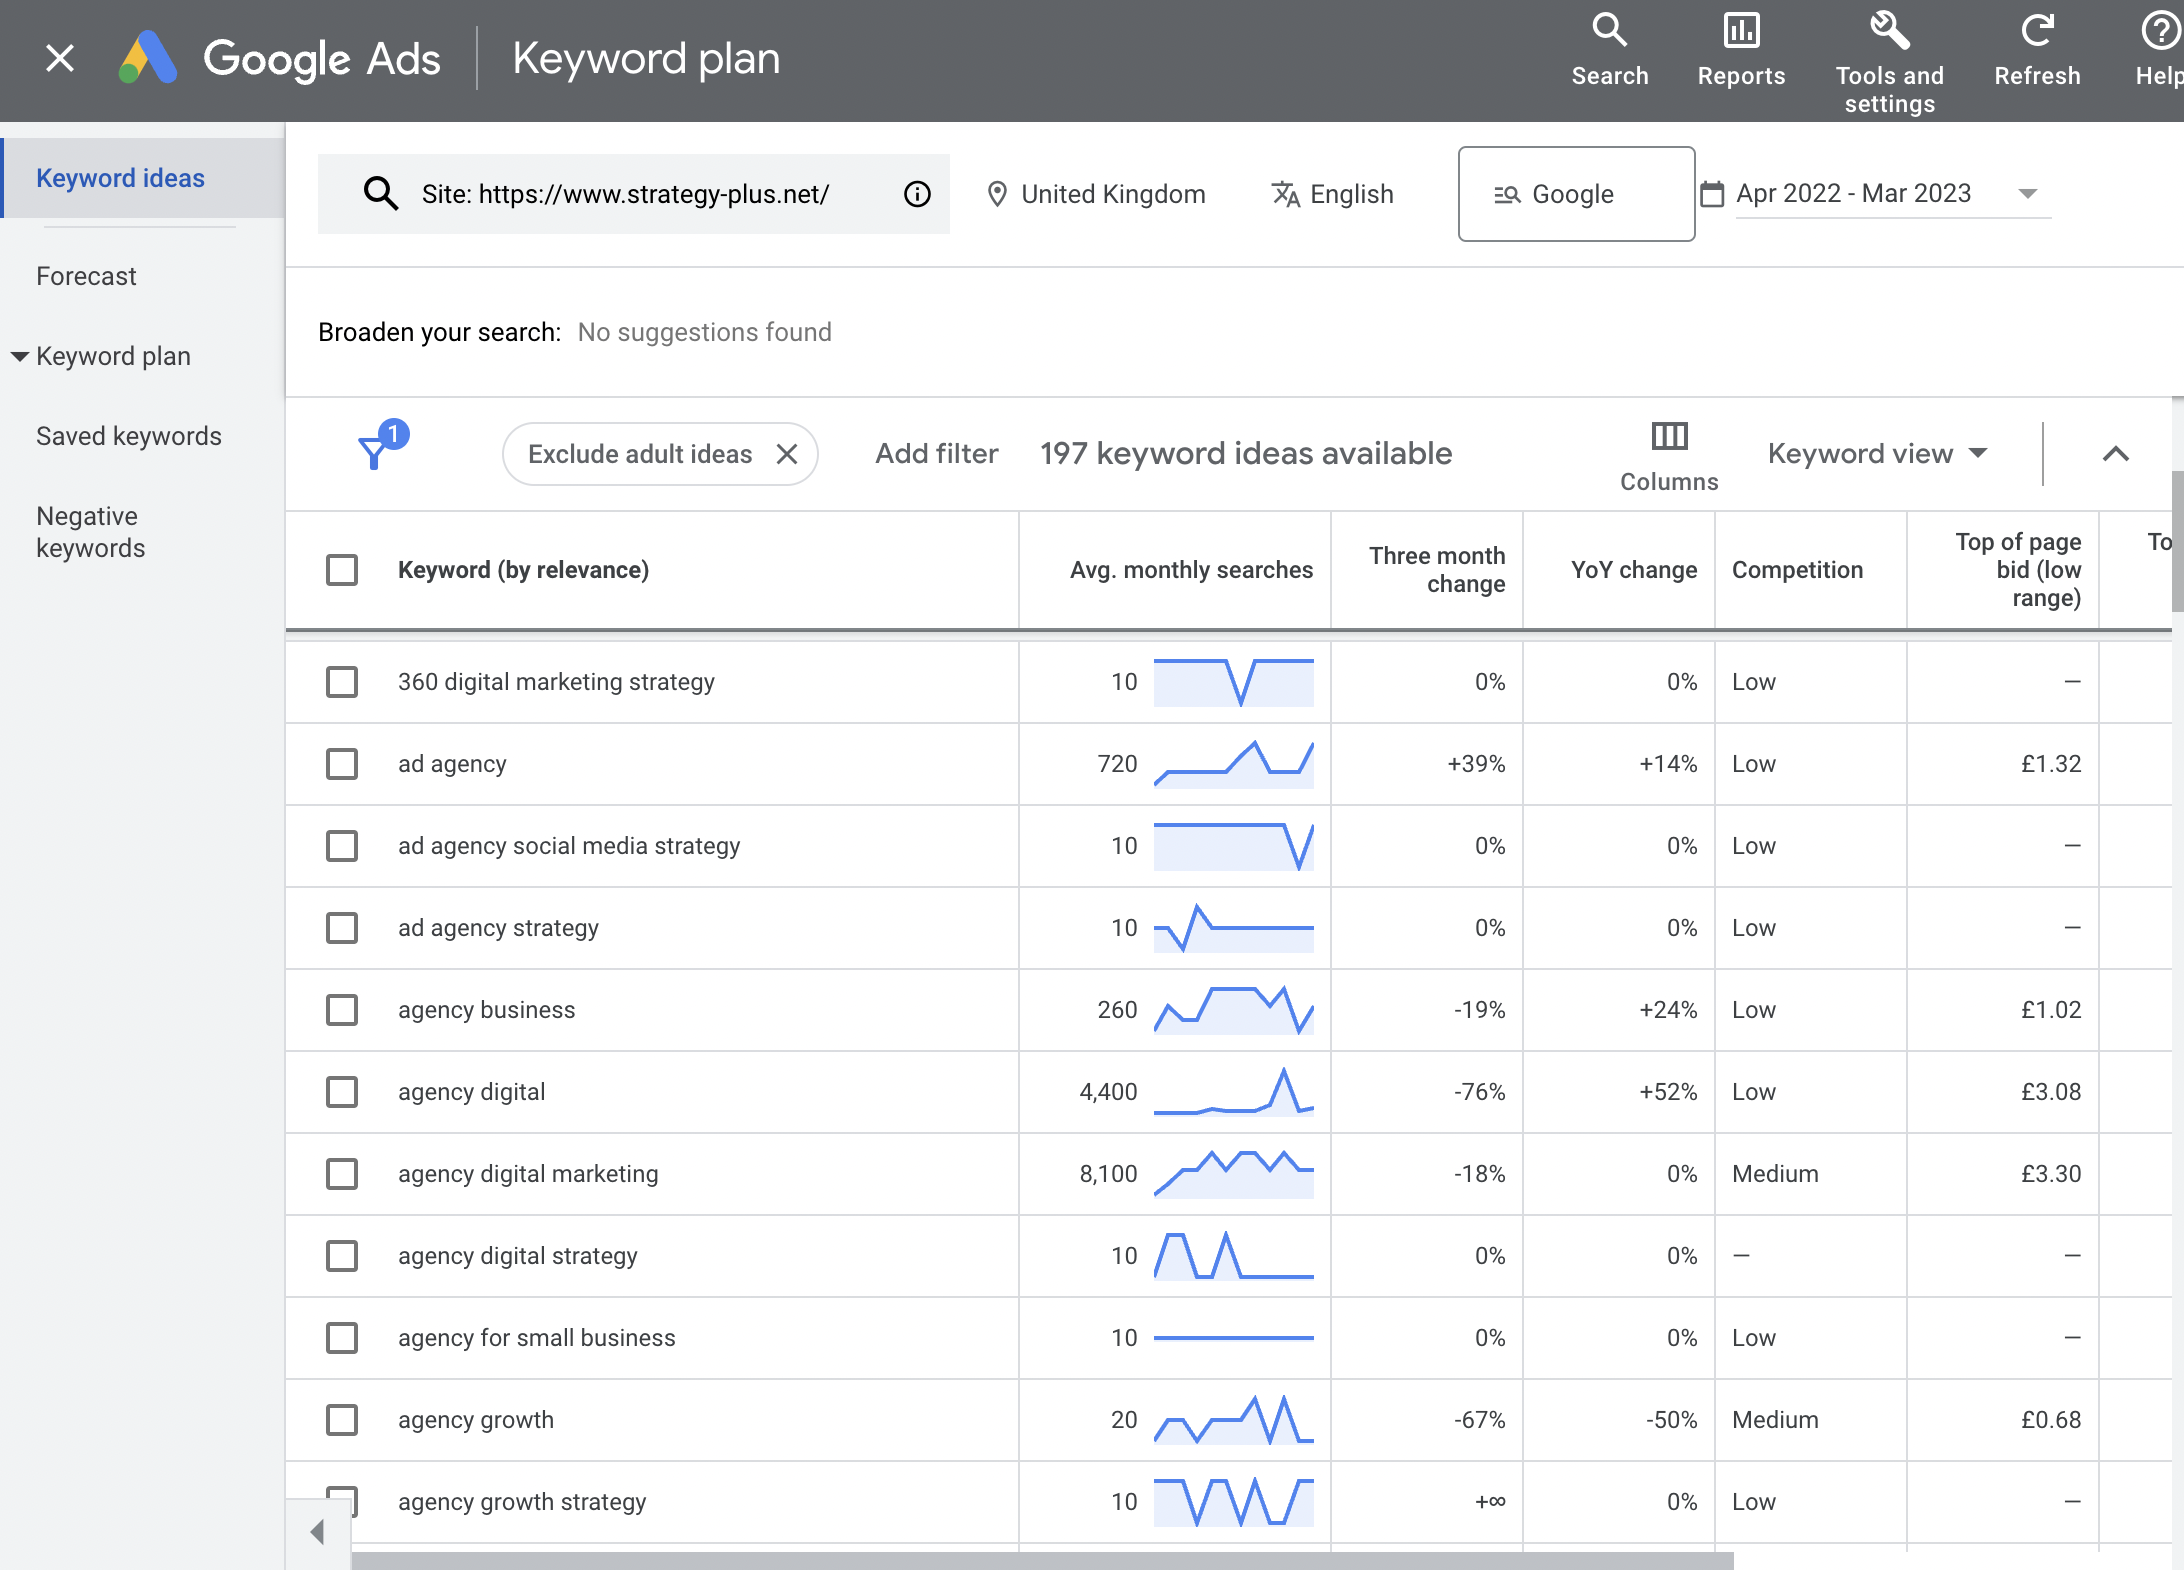Open the Keyword view dropdown
The image size is (2184, 1570).
click(1877, 454)
